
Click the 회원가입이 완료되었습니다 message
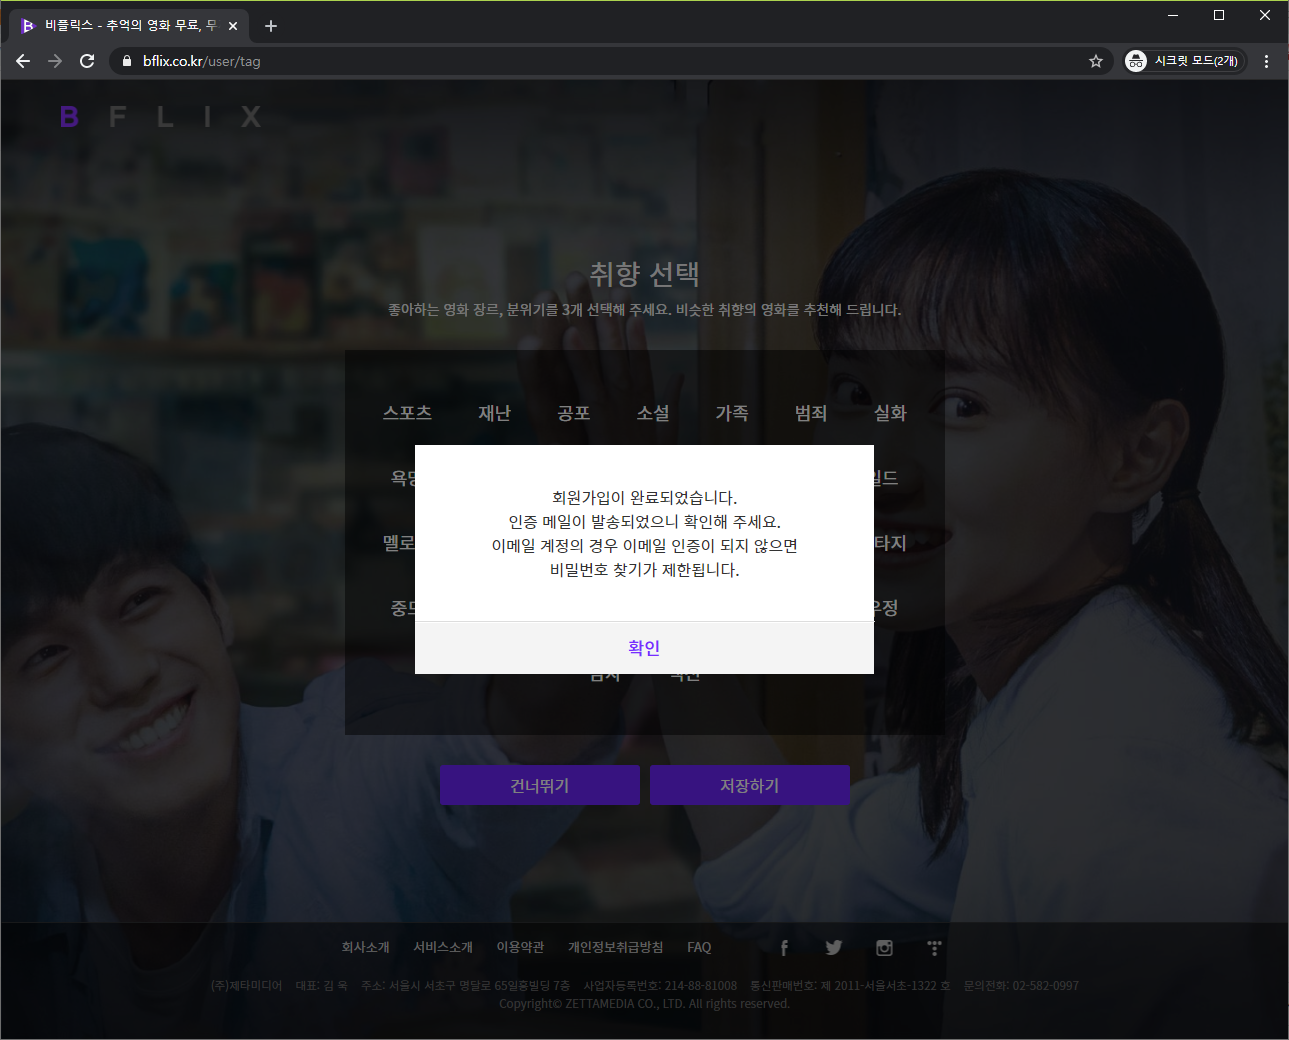(644, 498)
